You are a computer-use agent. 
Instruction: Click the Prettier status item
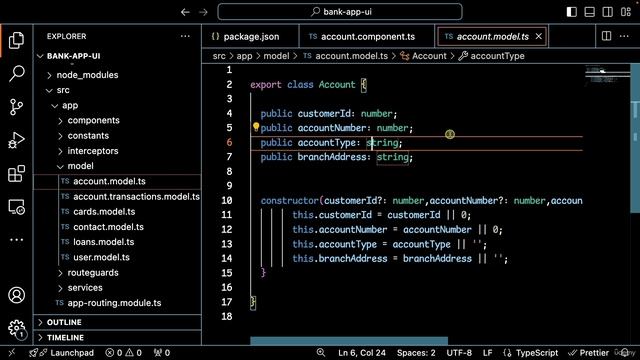pyautogui.click(x=588, y=353)
